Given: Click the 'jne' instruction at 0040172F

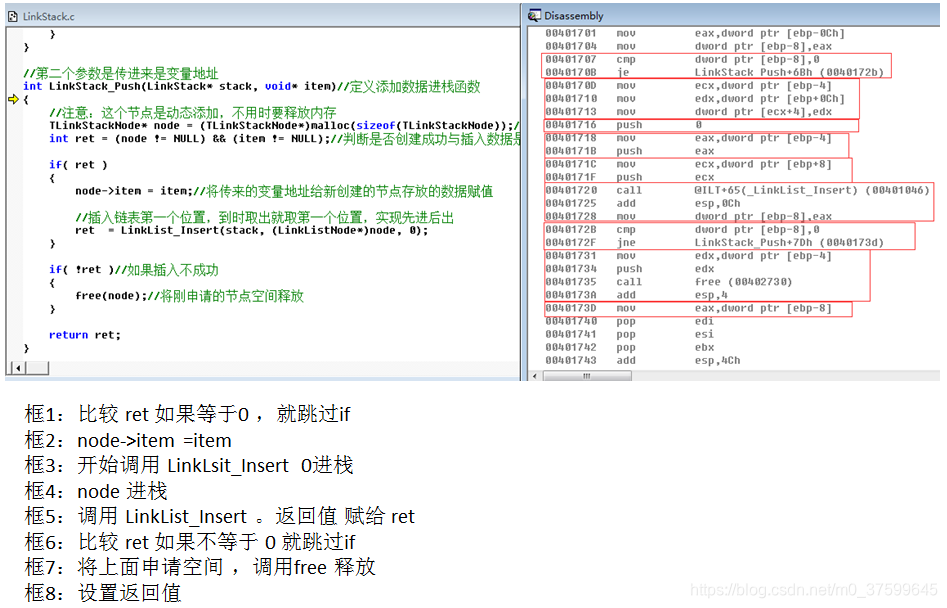Looking at the screenshot, I should coord(626,243).
